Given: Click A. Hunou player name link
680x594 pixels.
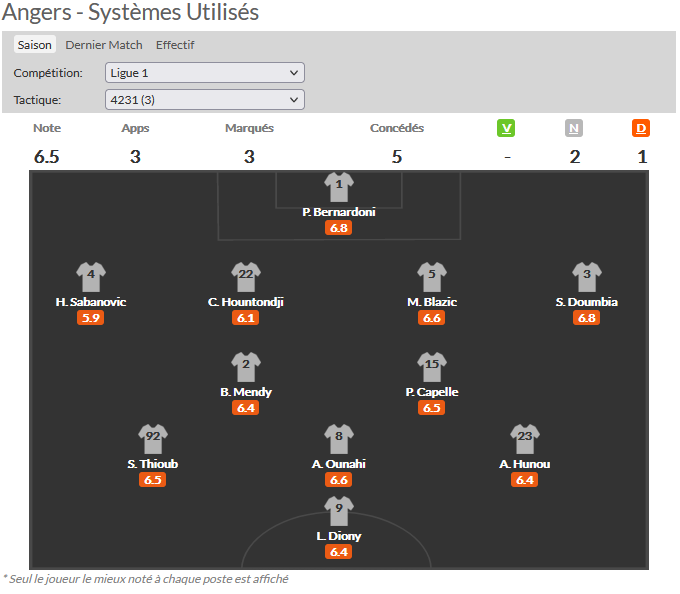Looking at the screenshot, I should 525,464.
